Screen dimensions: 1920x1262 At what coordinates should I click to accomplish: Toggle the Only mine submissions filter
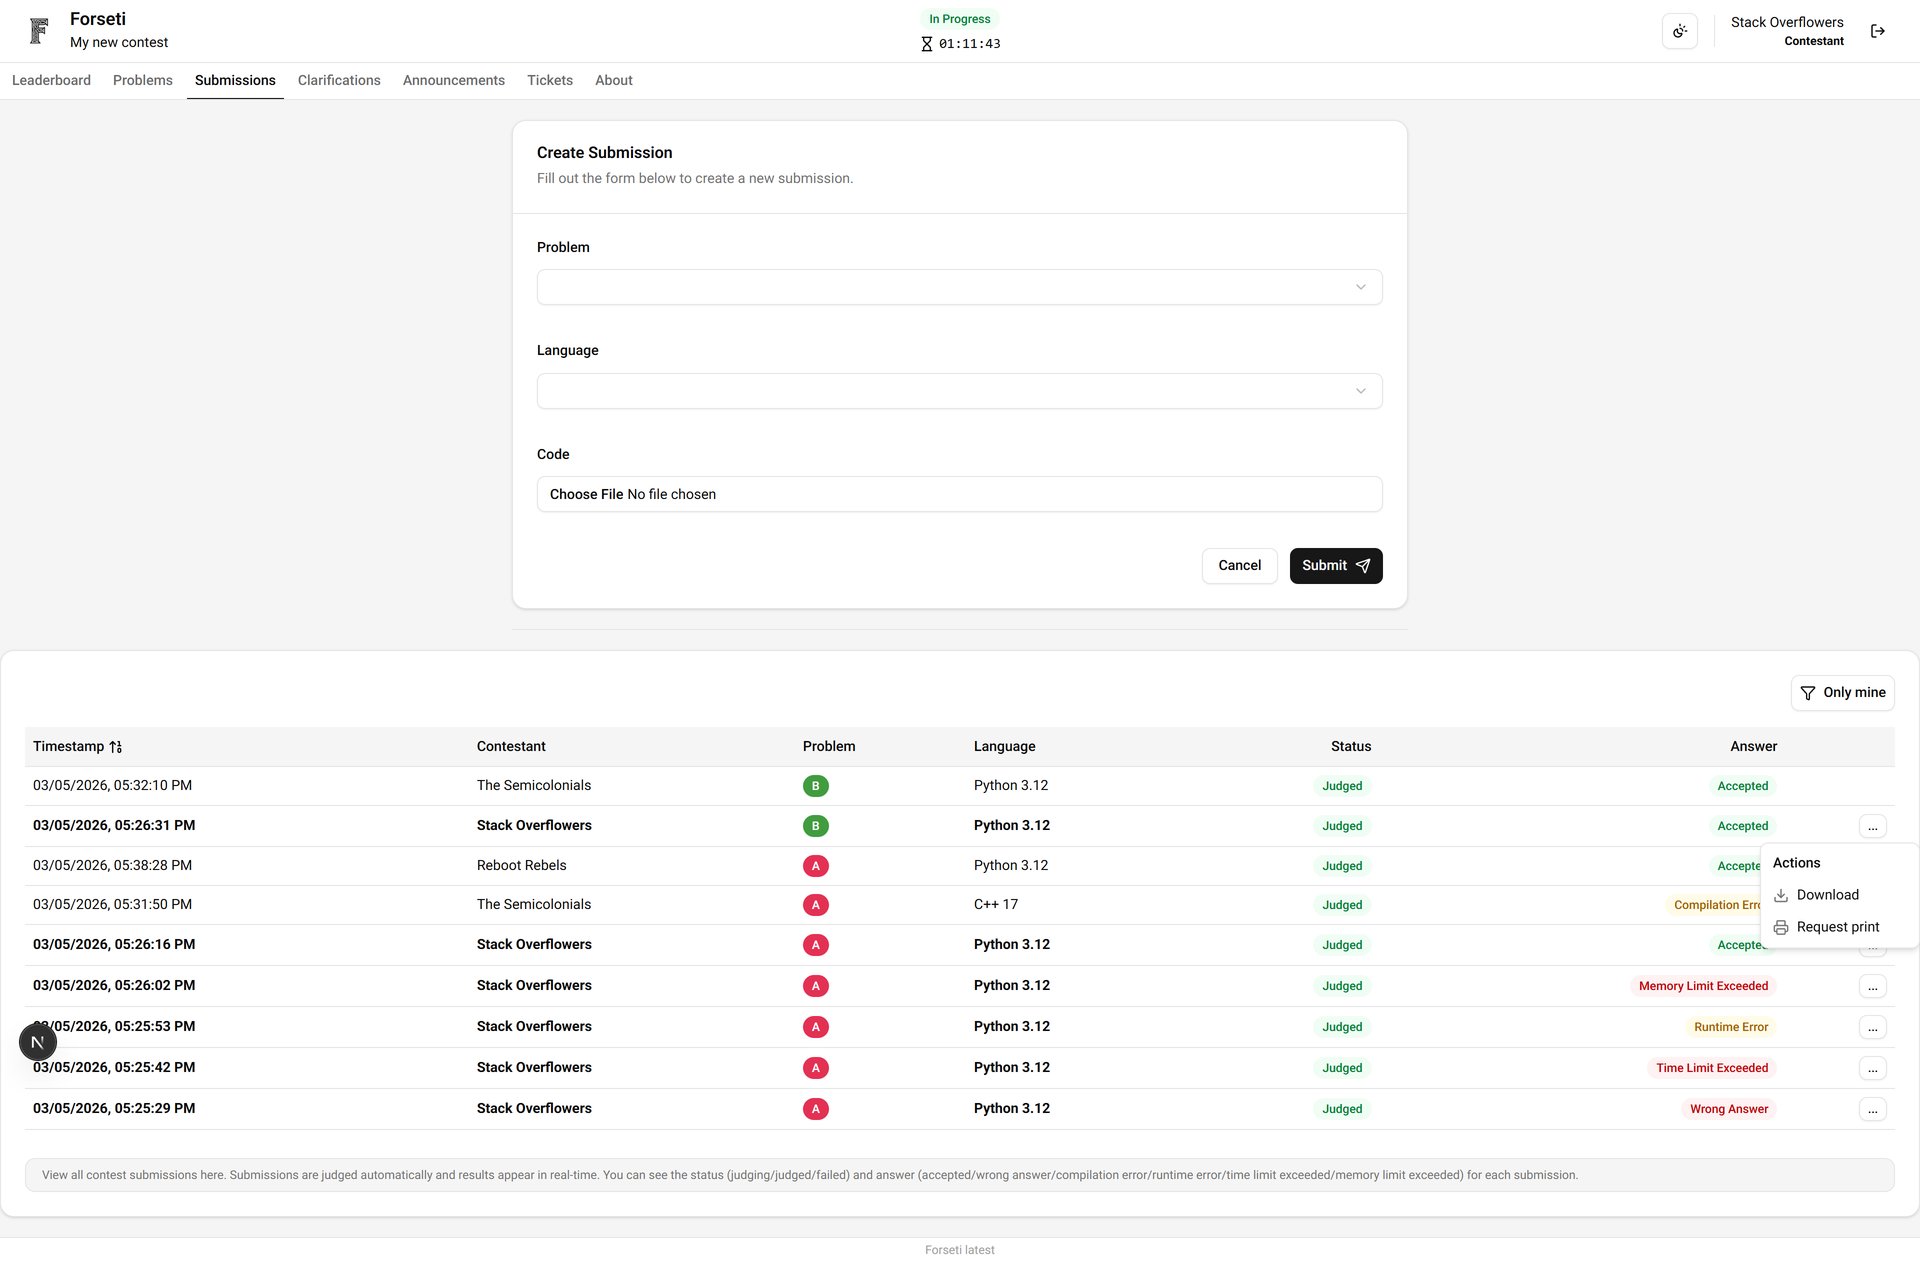click(x=1843, y=692)
